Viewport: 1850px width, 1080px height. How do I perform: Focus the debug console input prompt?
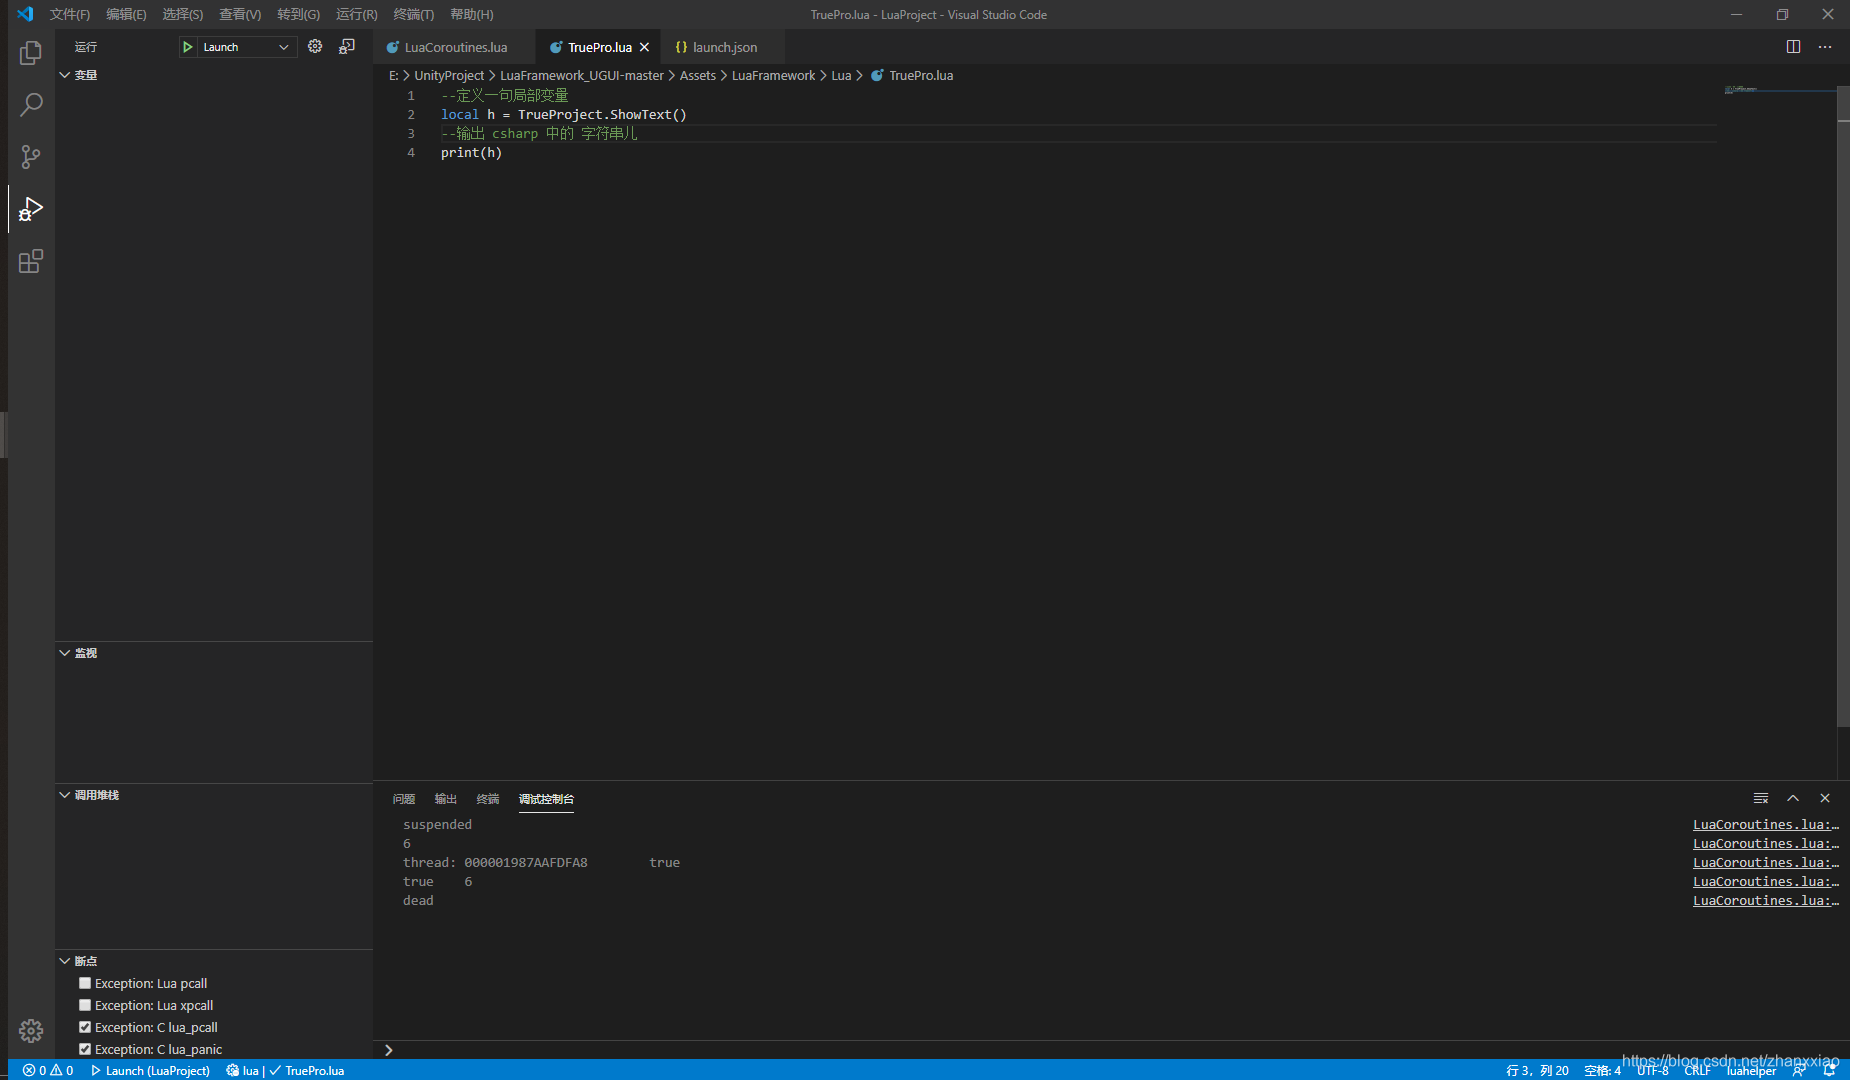tap(1110, 1050)
